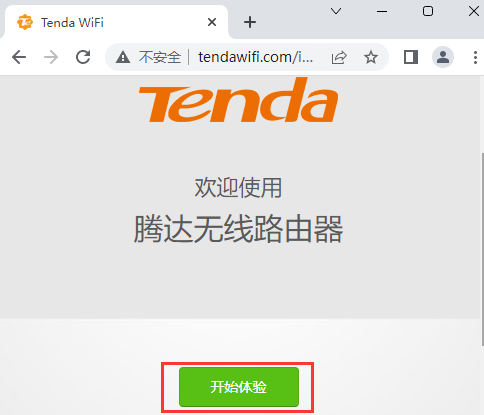Reload the Tenda WiFi page
The image size is (484, 415).
click(x=83, y=57)
